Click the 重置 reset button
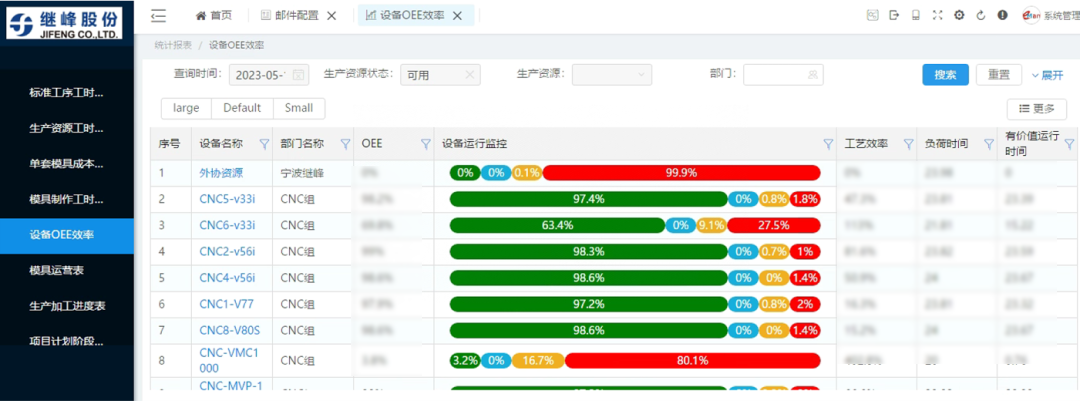 pos(999,74)
